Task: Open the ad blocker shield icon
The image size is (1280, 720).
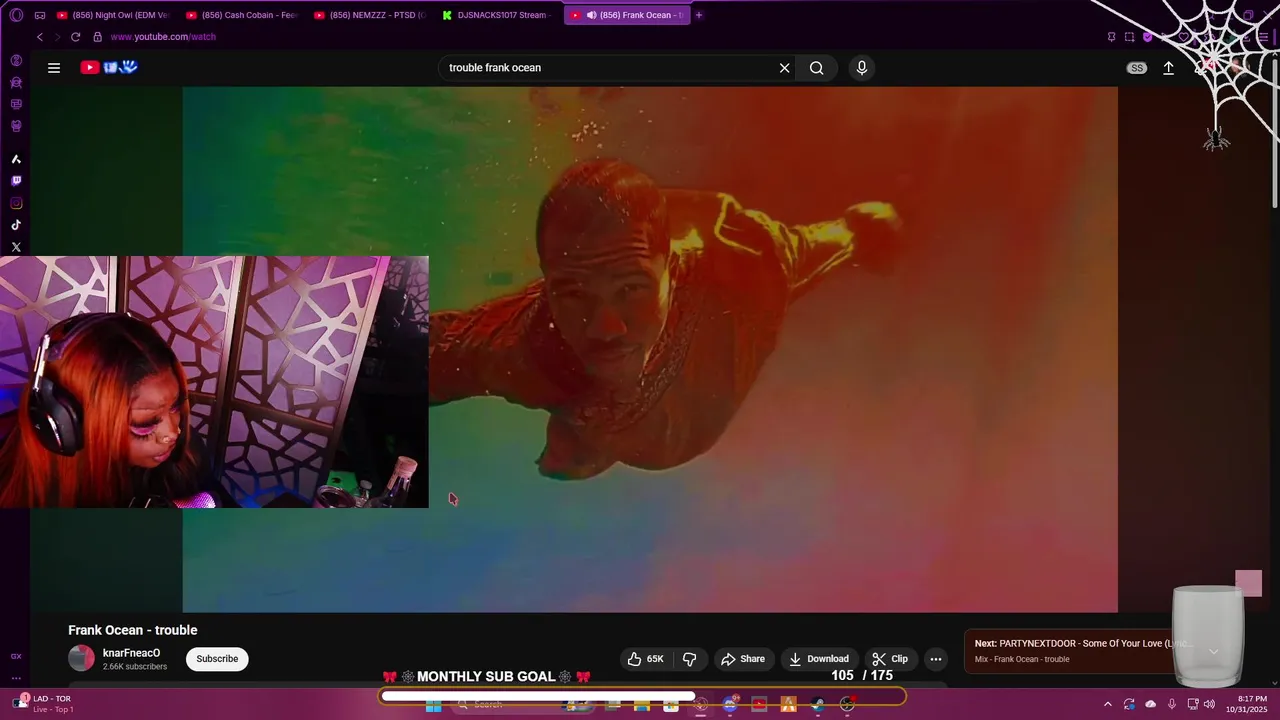Action: 1147,37
